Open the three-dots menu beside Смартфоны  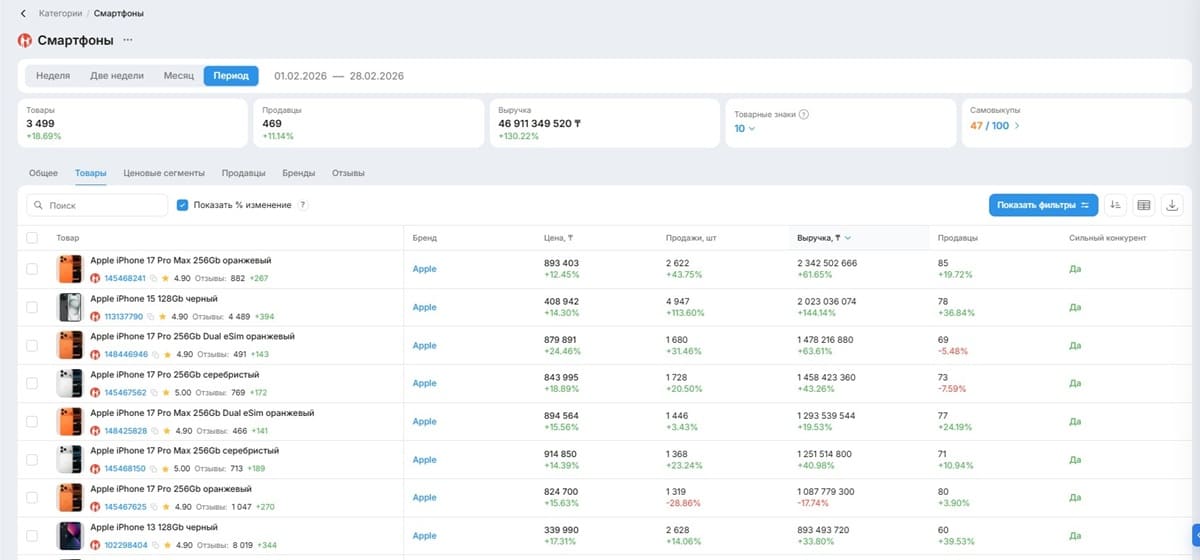point(128,41)
